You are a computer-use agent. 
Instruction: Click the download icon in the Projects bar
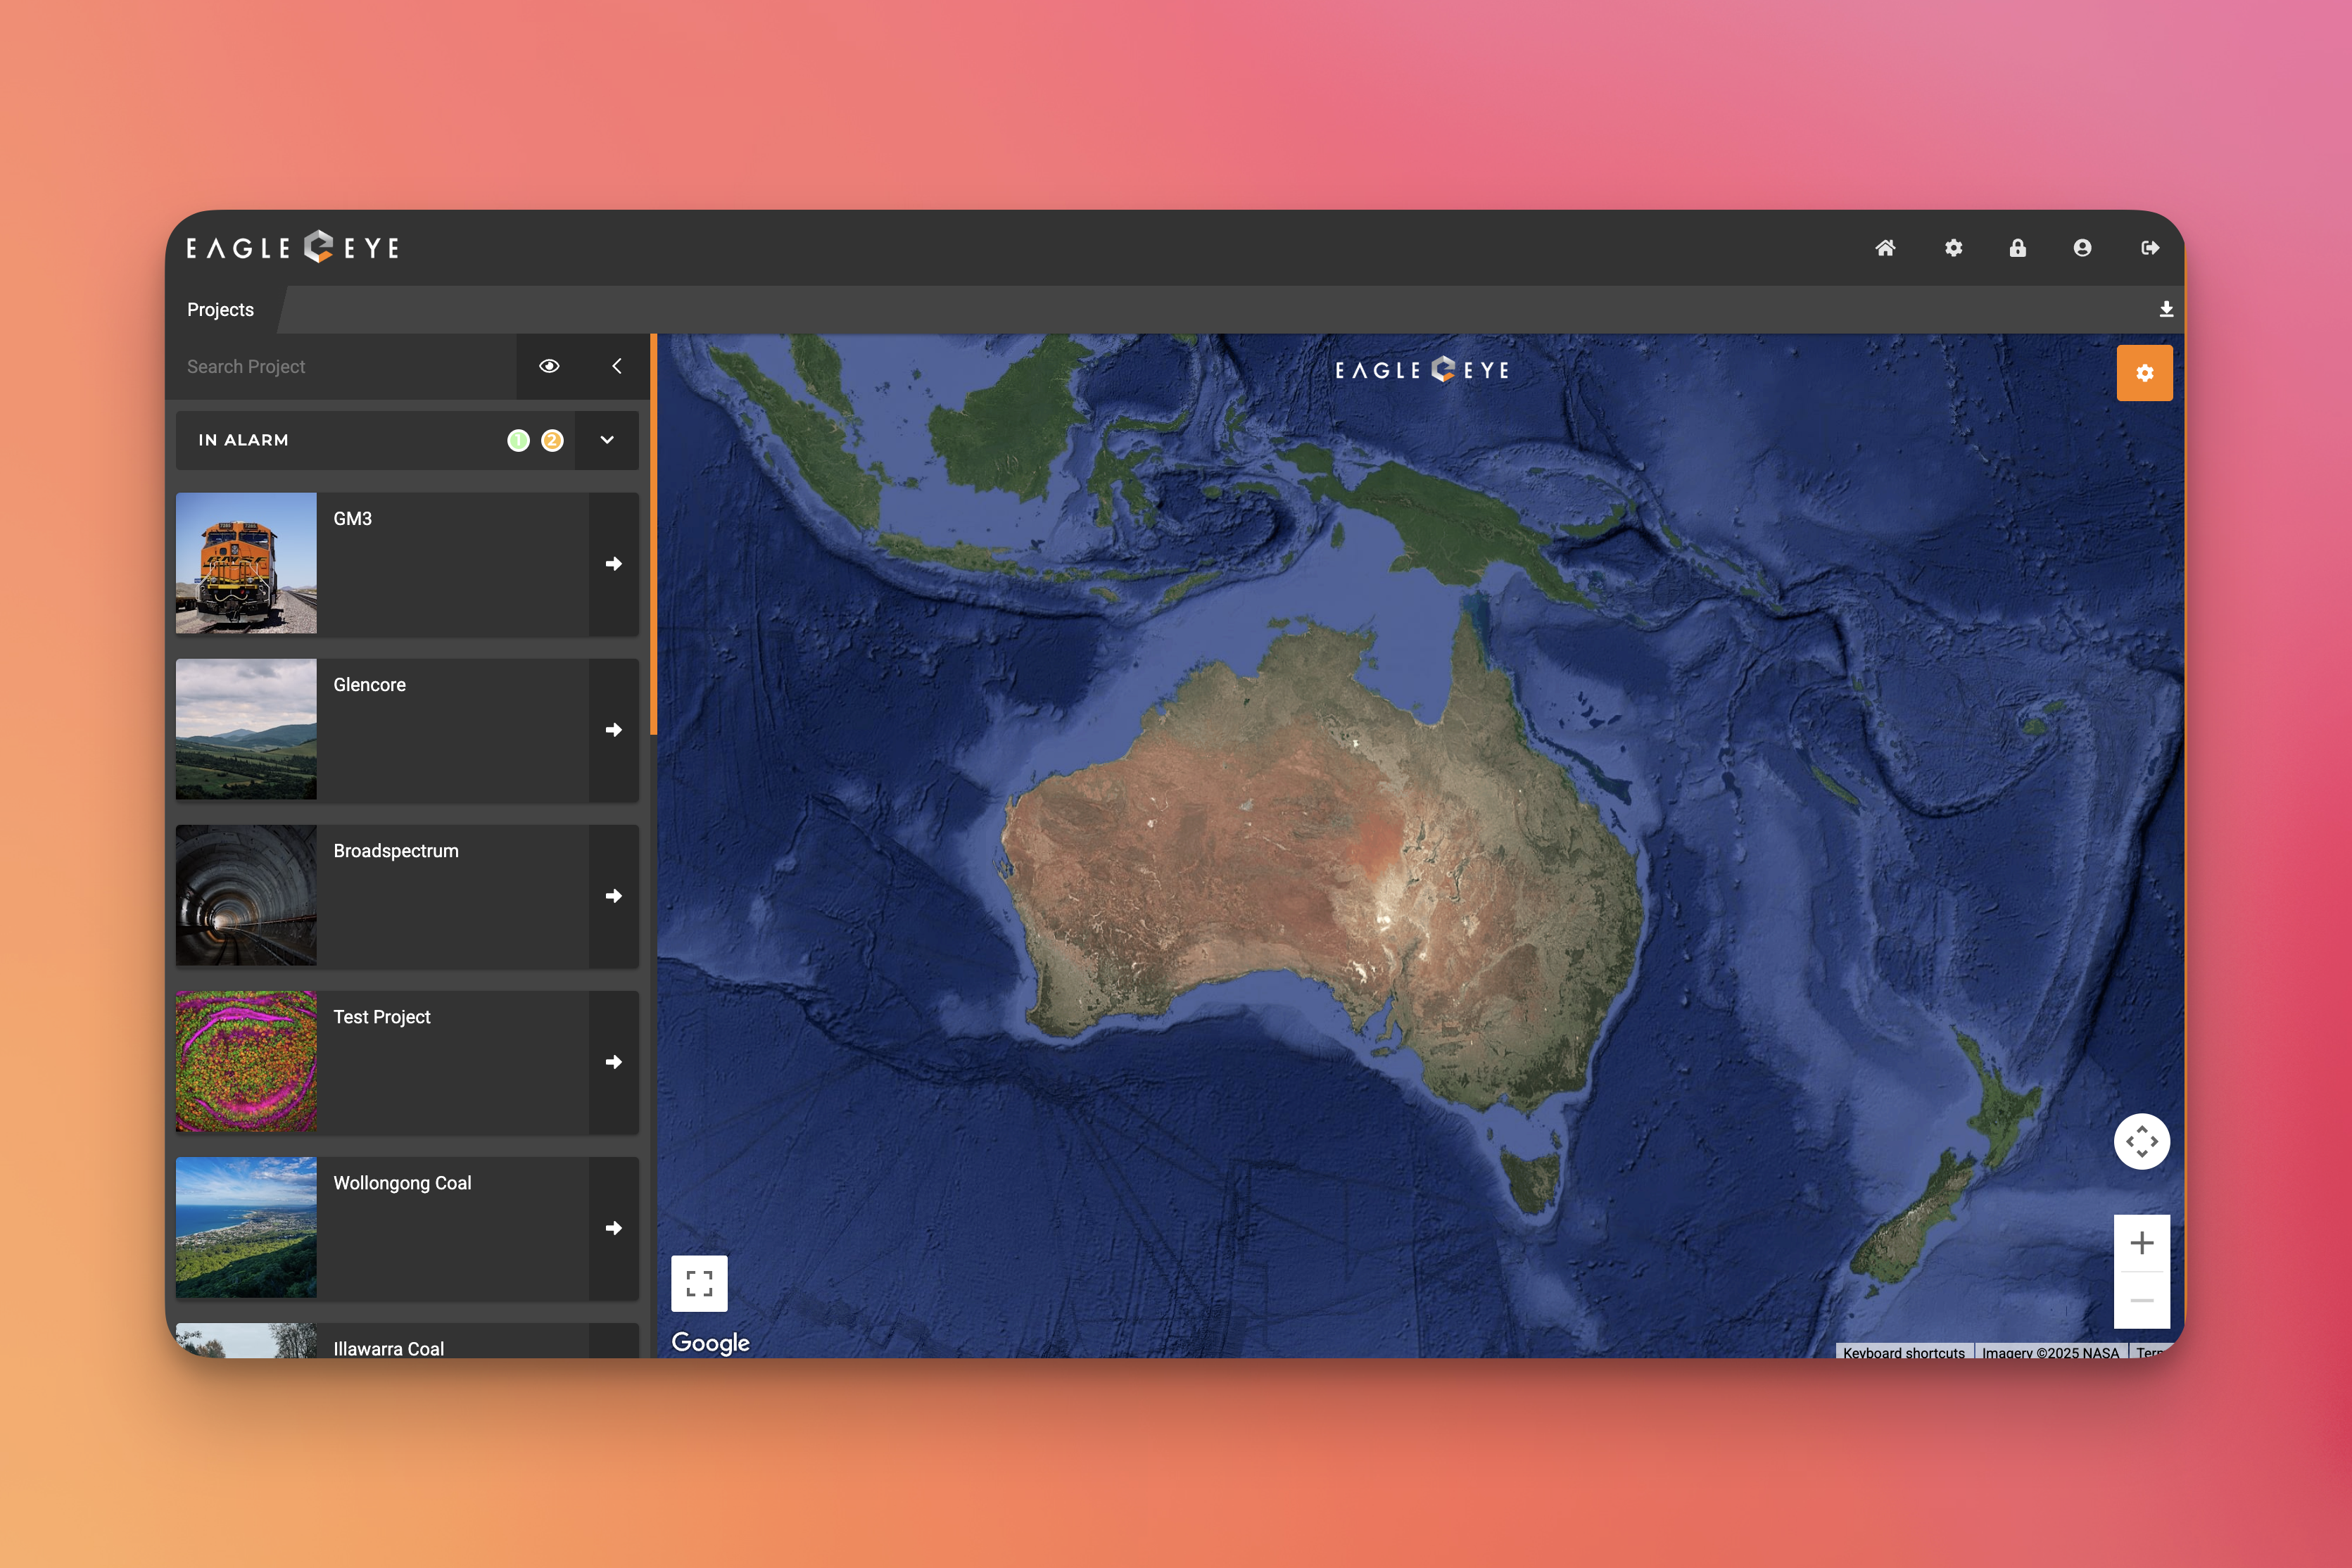pos(2166,310)
